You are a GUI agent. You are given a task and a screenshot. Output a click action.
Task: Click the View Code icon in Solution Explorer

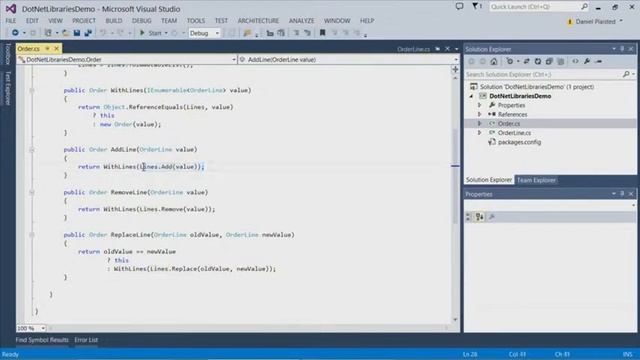[575, 61]
